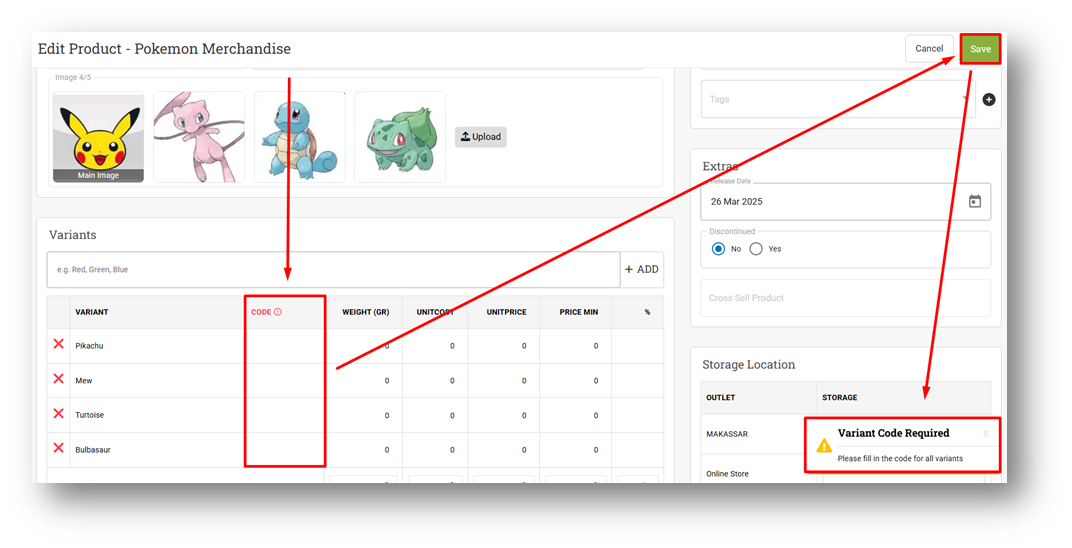
Task: Select the Mew image thumbnail
Action: [199, 137]
